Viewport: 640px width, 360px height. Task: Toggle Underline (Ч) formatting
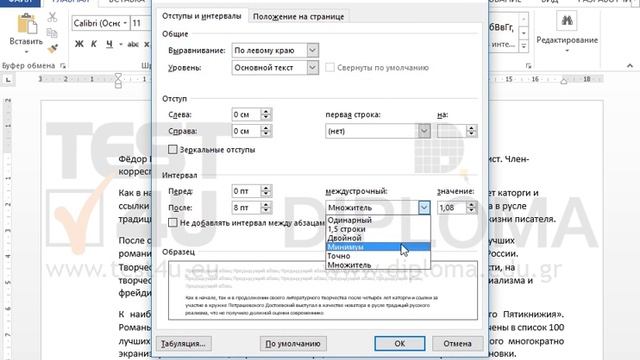click(x=109, y=44)
